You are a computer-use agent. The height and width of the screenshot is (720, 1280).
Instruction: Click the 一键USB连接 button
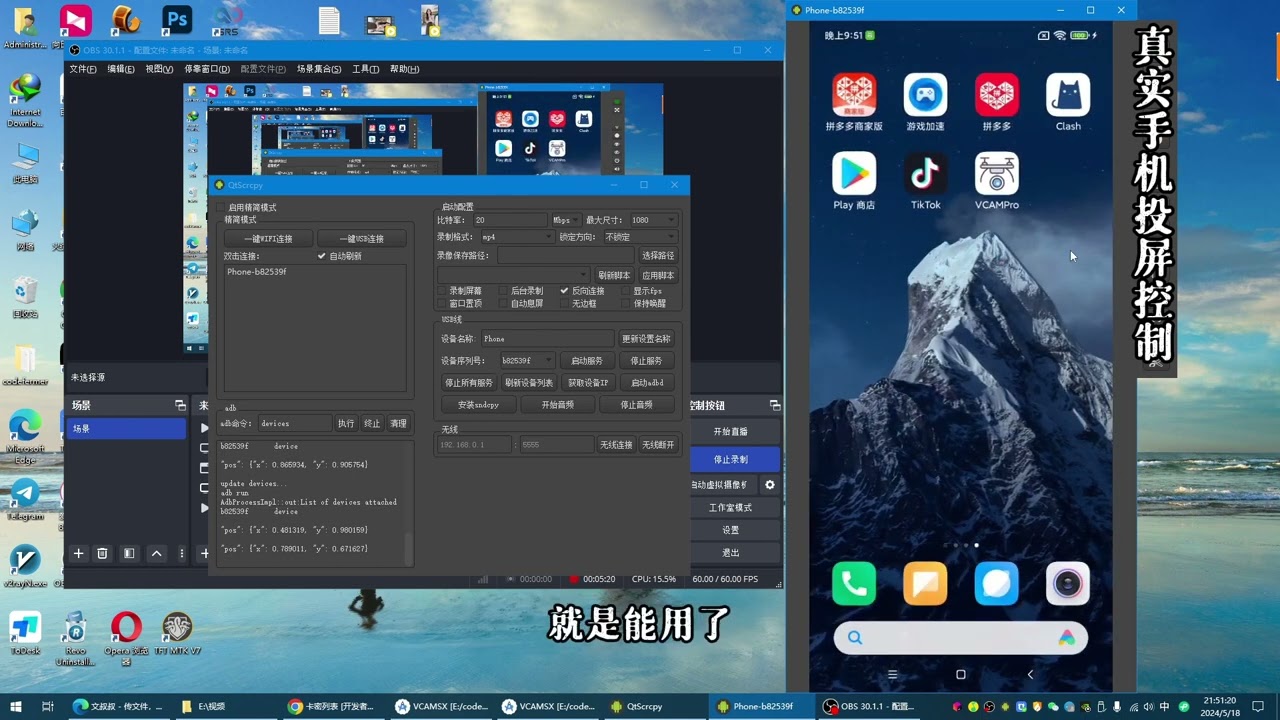[x=362, y=239]
